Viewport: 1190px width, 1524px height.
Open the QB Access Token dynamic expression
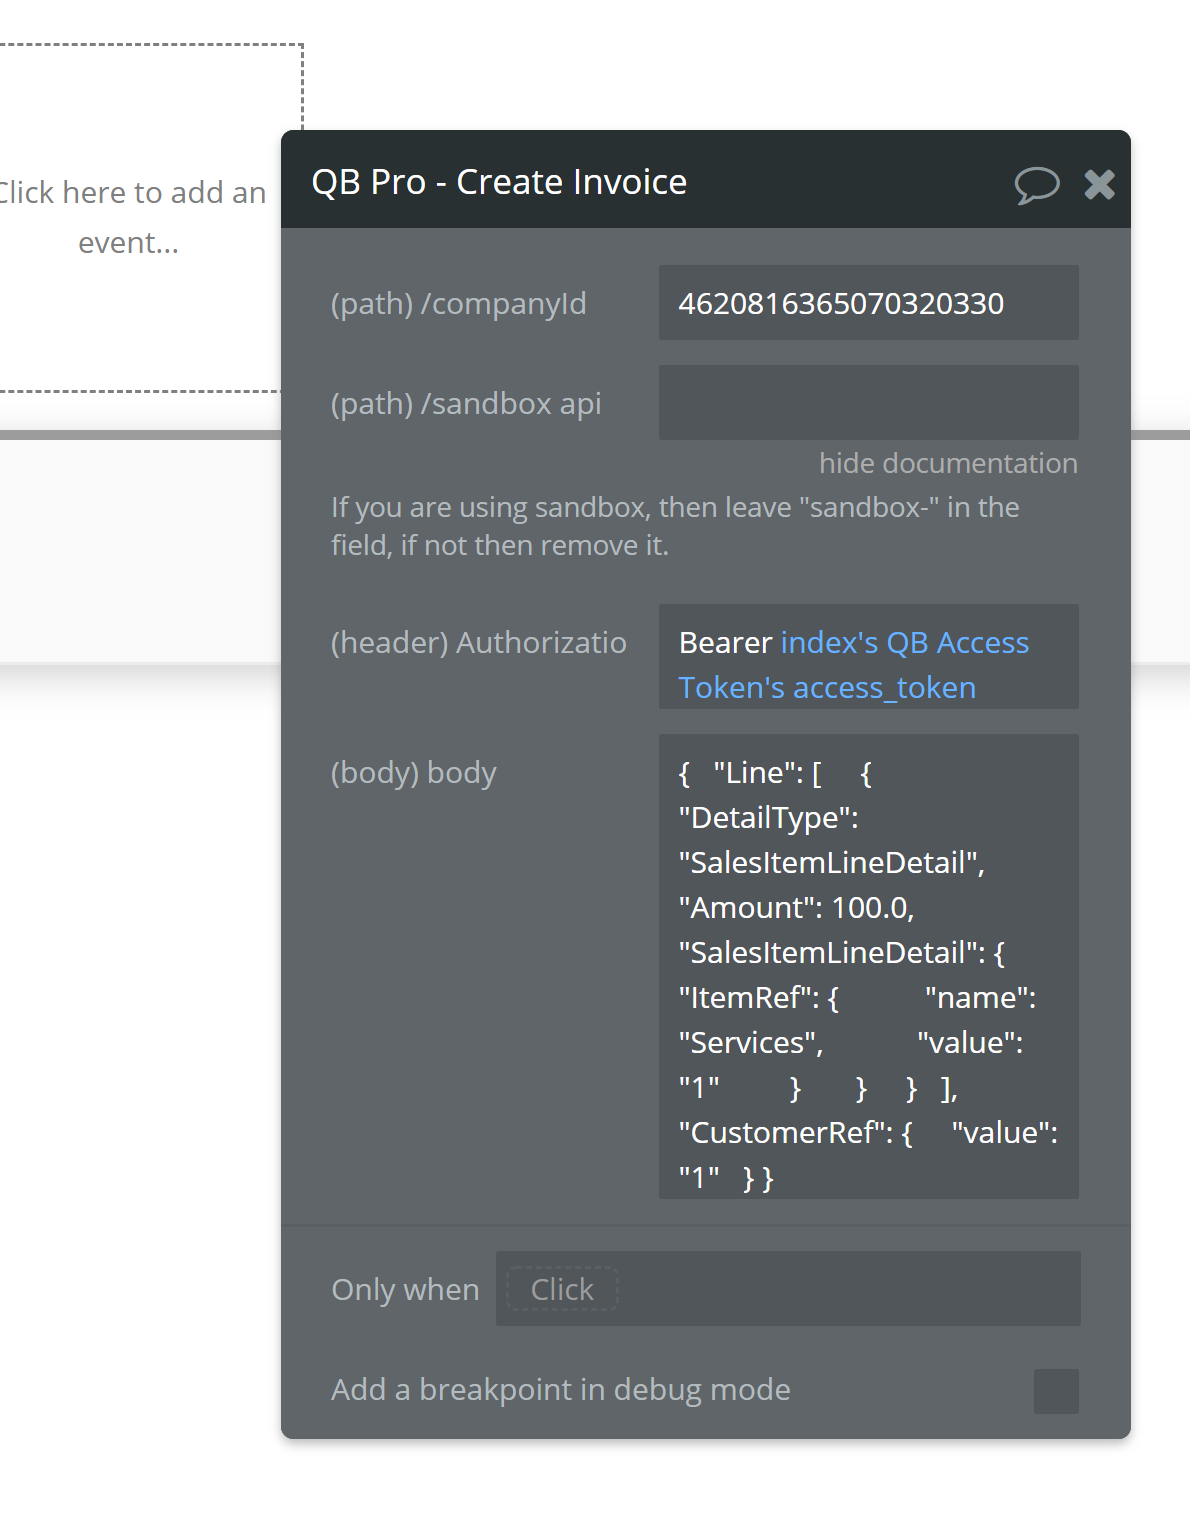(853, 665)
